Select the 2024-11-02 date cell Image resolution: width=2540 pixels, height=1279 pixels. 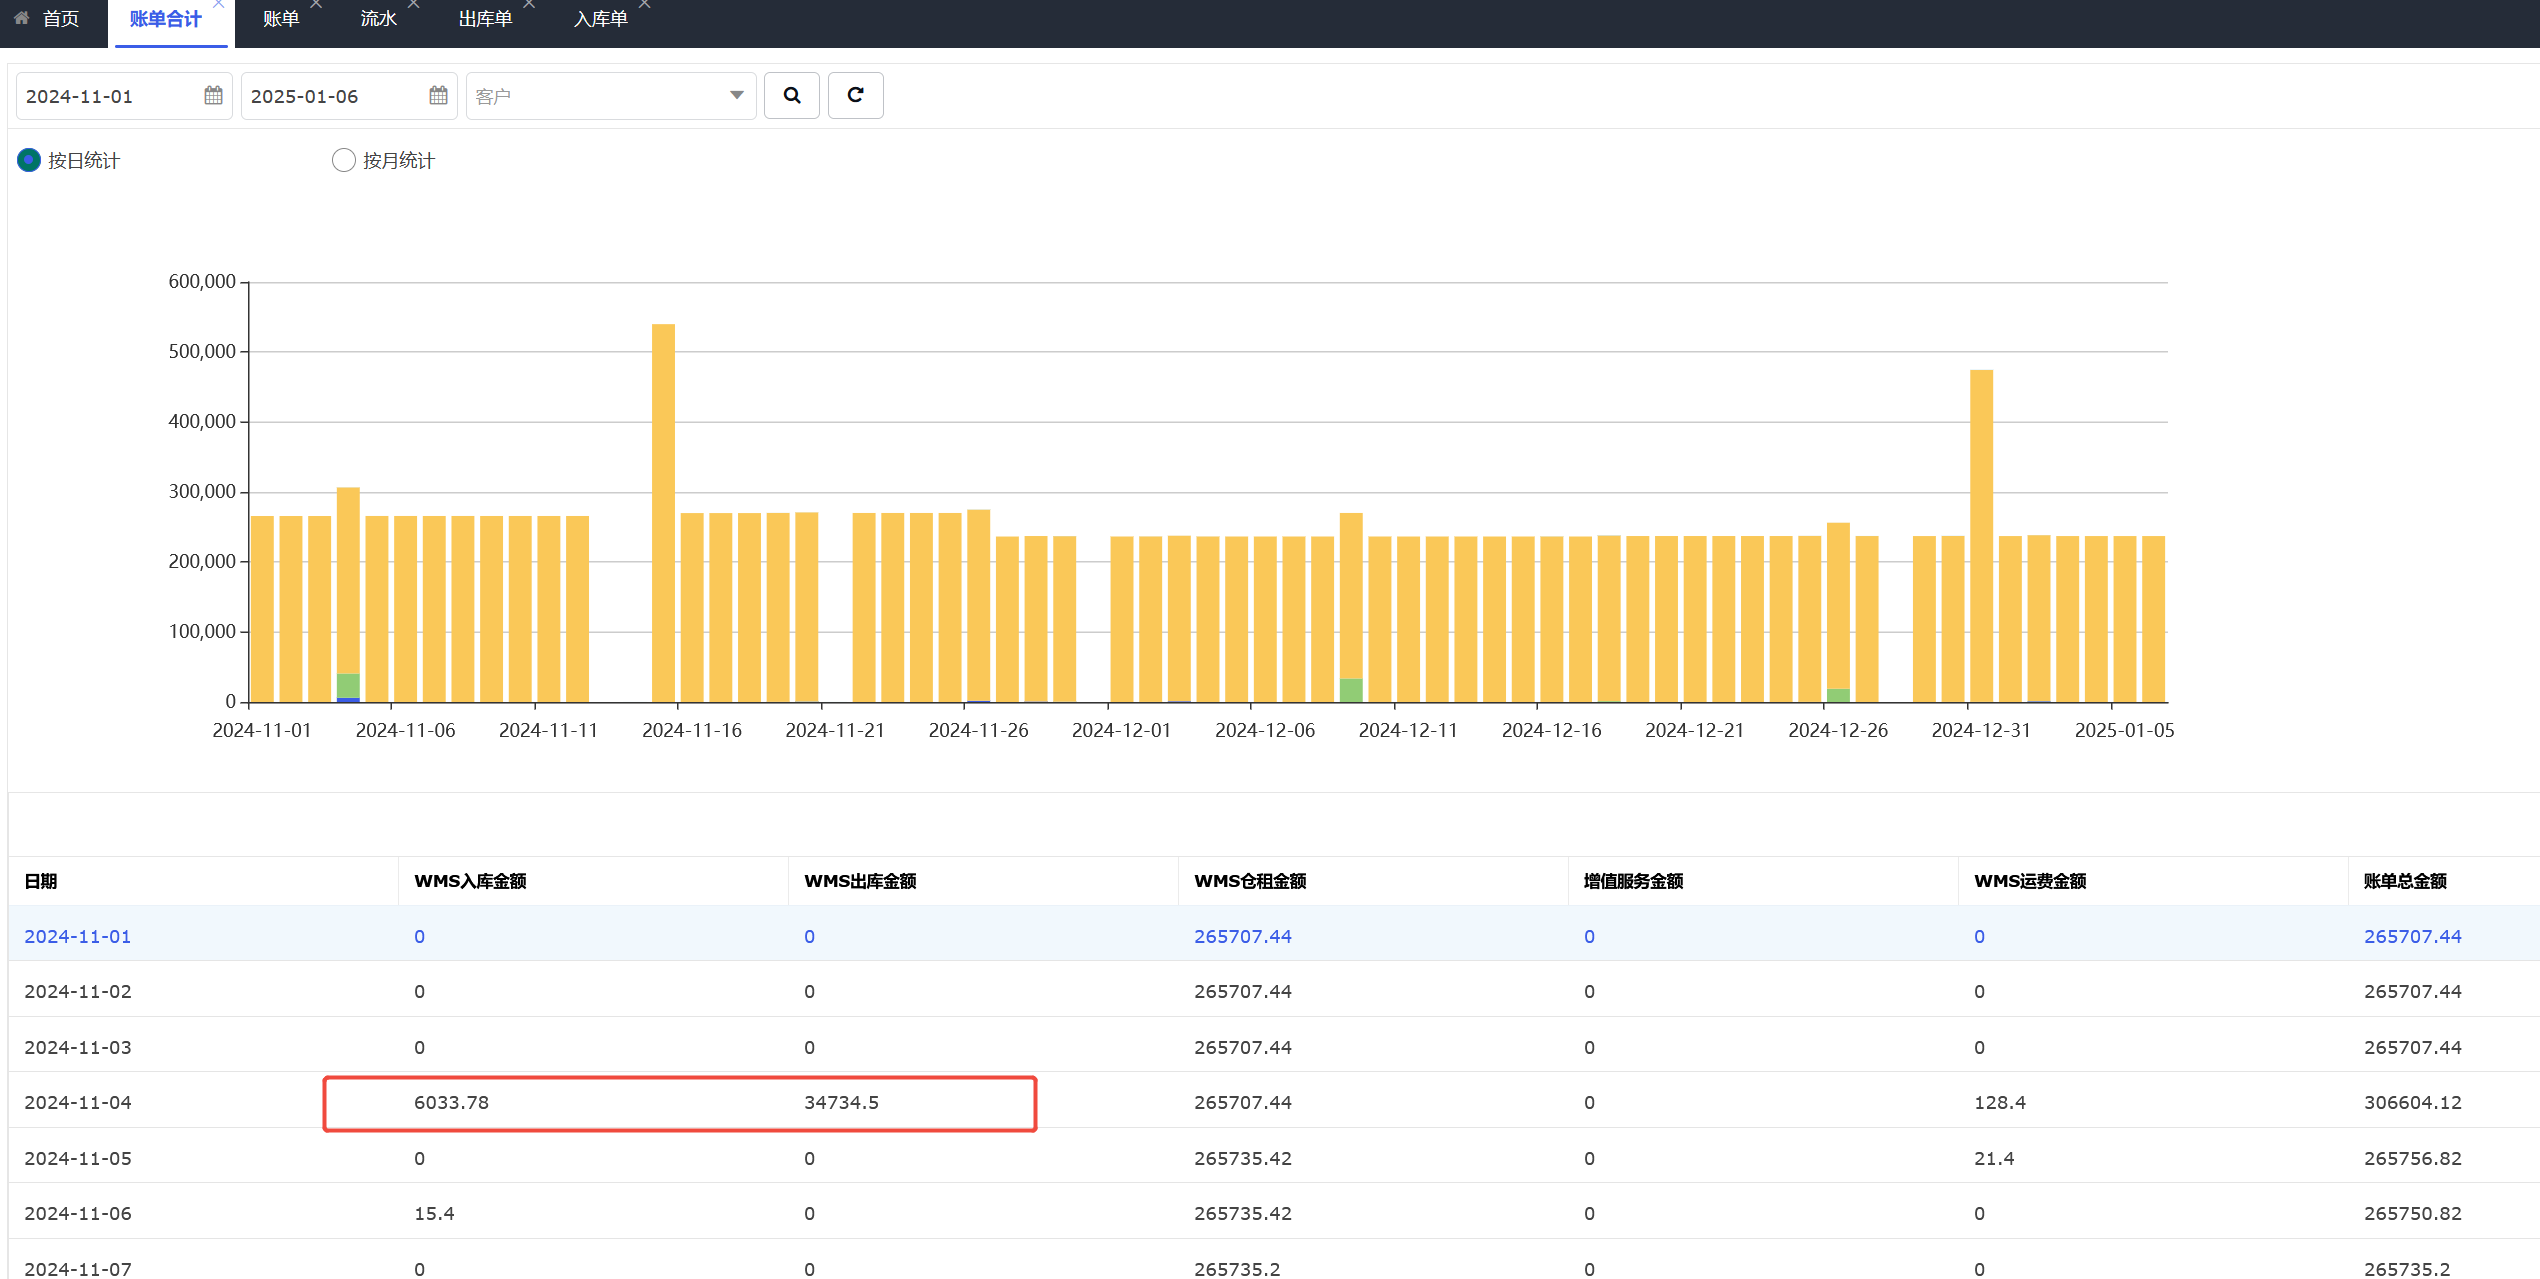pyautogui.click(x=78, y=991)
